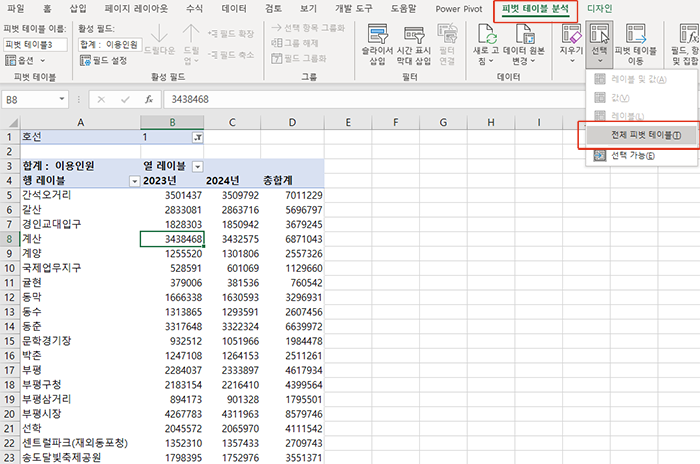Click the formula bar showing 3438468
The height and width of the screenshot is (464, 700).
pos(373,99)
